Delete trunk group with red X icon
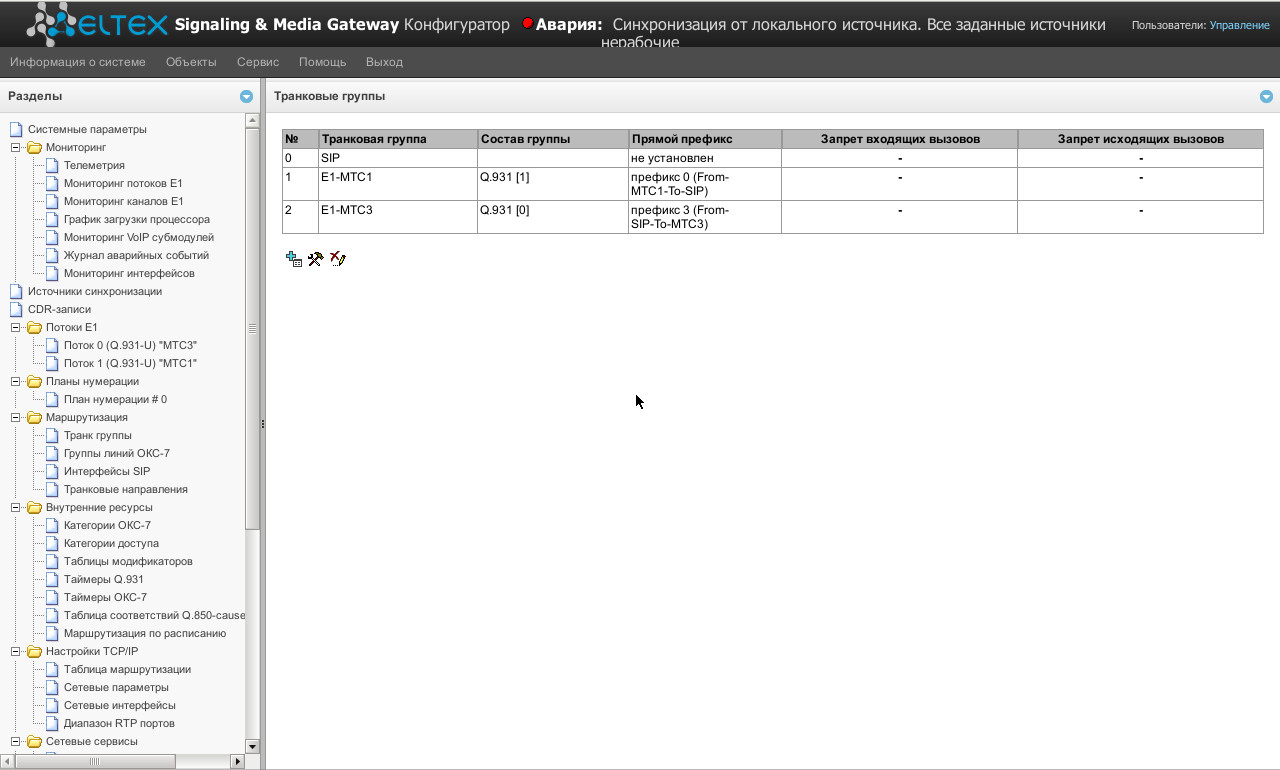This screenshot has width=1280, height=770. point(338,259)
